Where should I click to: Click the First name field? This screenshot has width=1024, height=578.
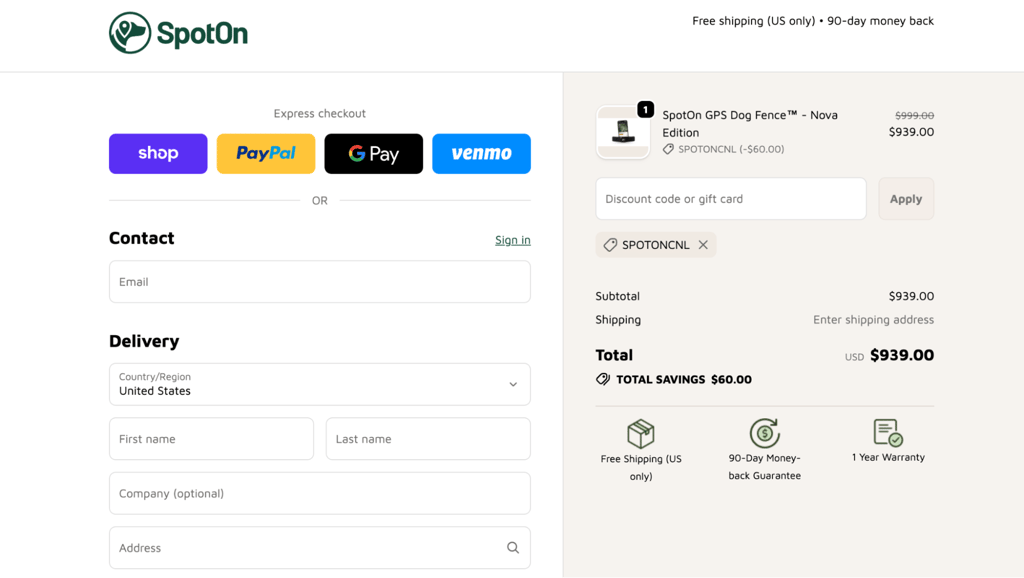(x=212, y=439)
